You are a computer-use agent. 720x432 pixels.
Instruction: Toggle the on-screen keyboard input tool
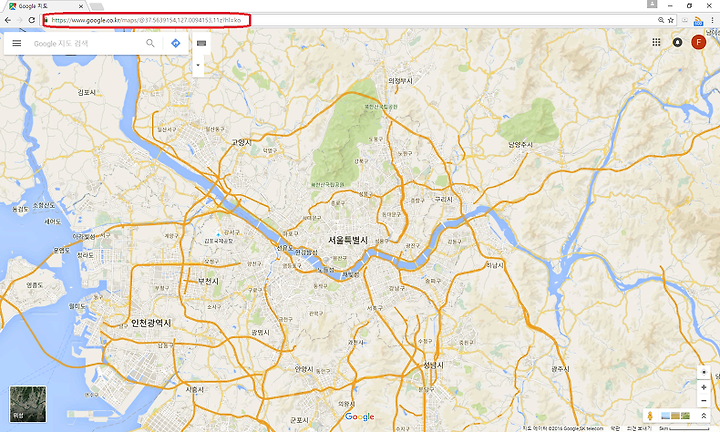click(201, 43)
